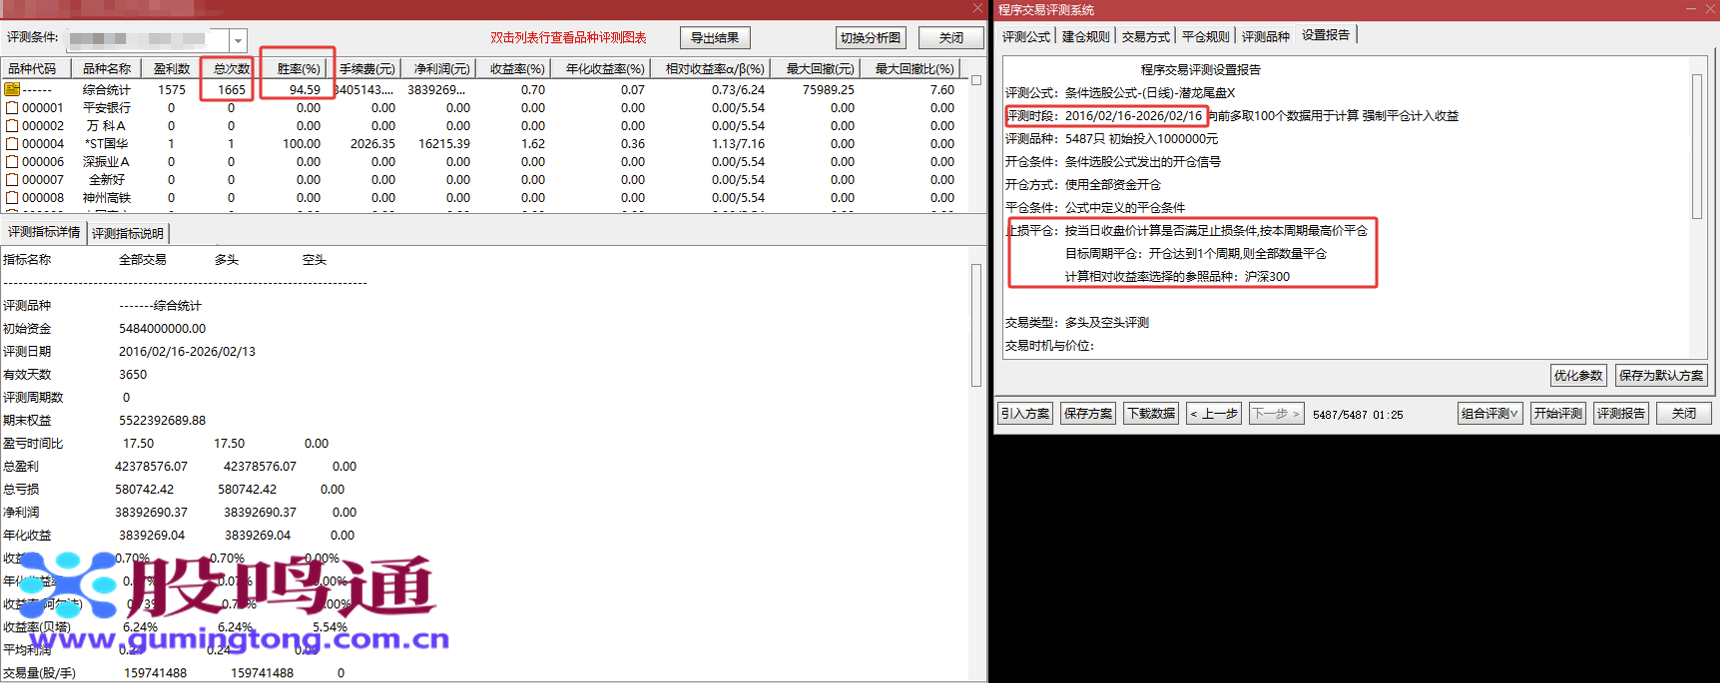Click the 期末权益 value 5522392689.88

pyautogui.click(x=162, y=420)
